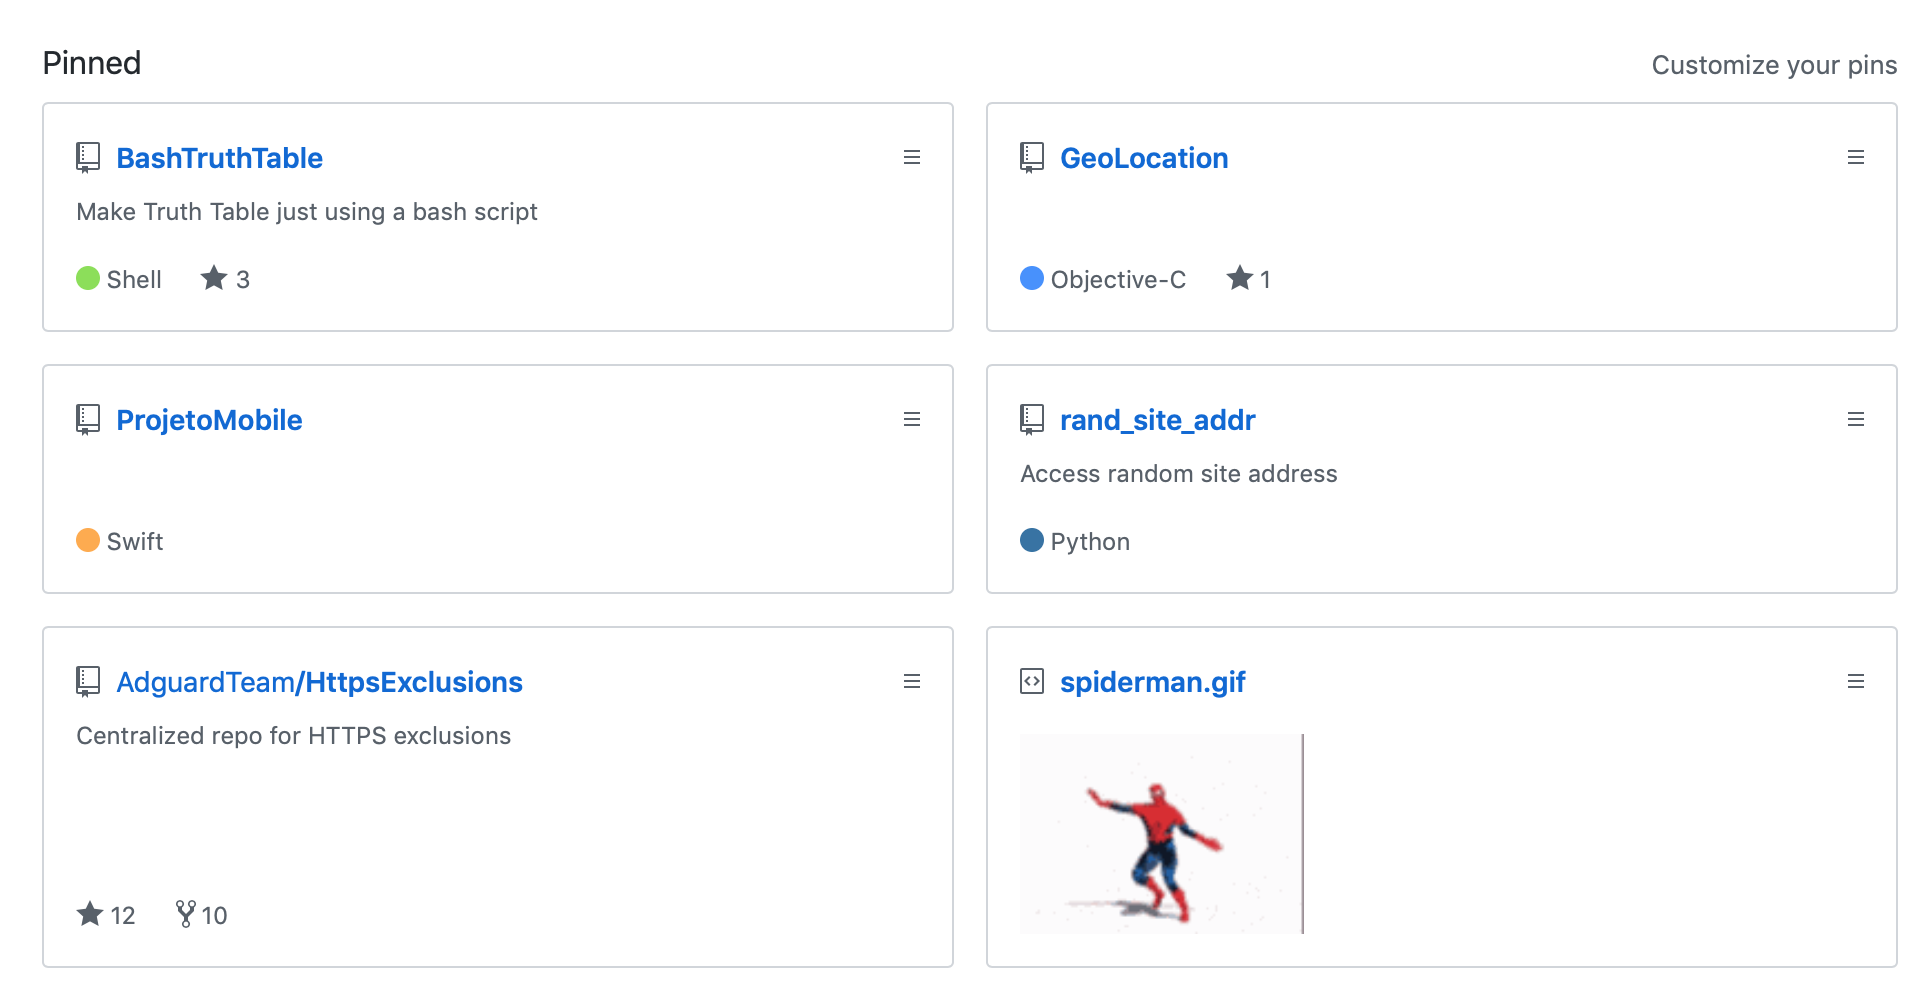Screen dimensions: 1916x988
Task: Open the rand_site_addr repository link
Action: pyautogui.click(x=1157, y=420)
